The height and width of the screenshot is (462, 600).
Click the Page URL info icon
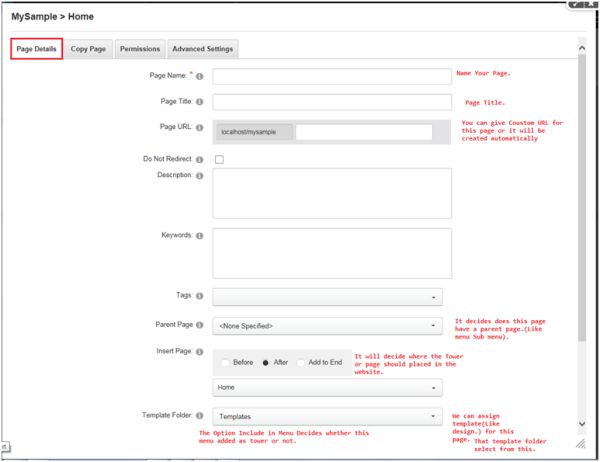[199, 127]
